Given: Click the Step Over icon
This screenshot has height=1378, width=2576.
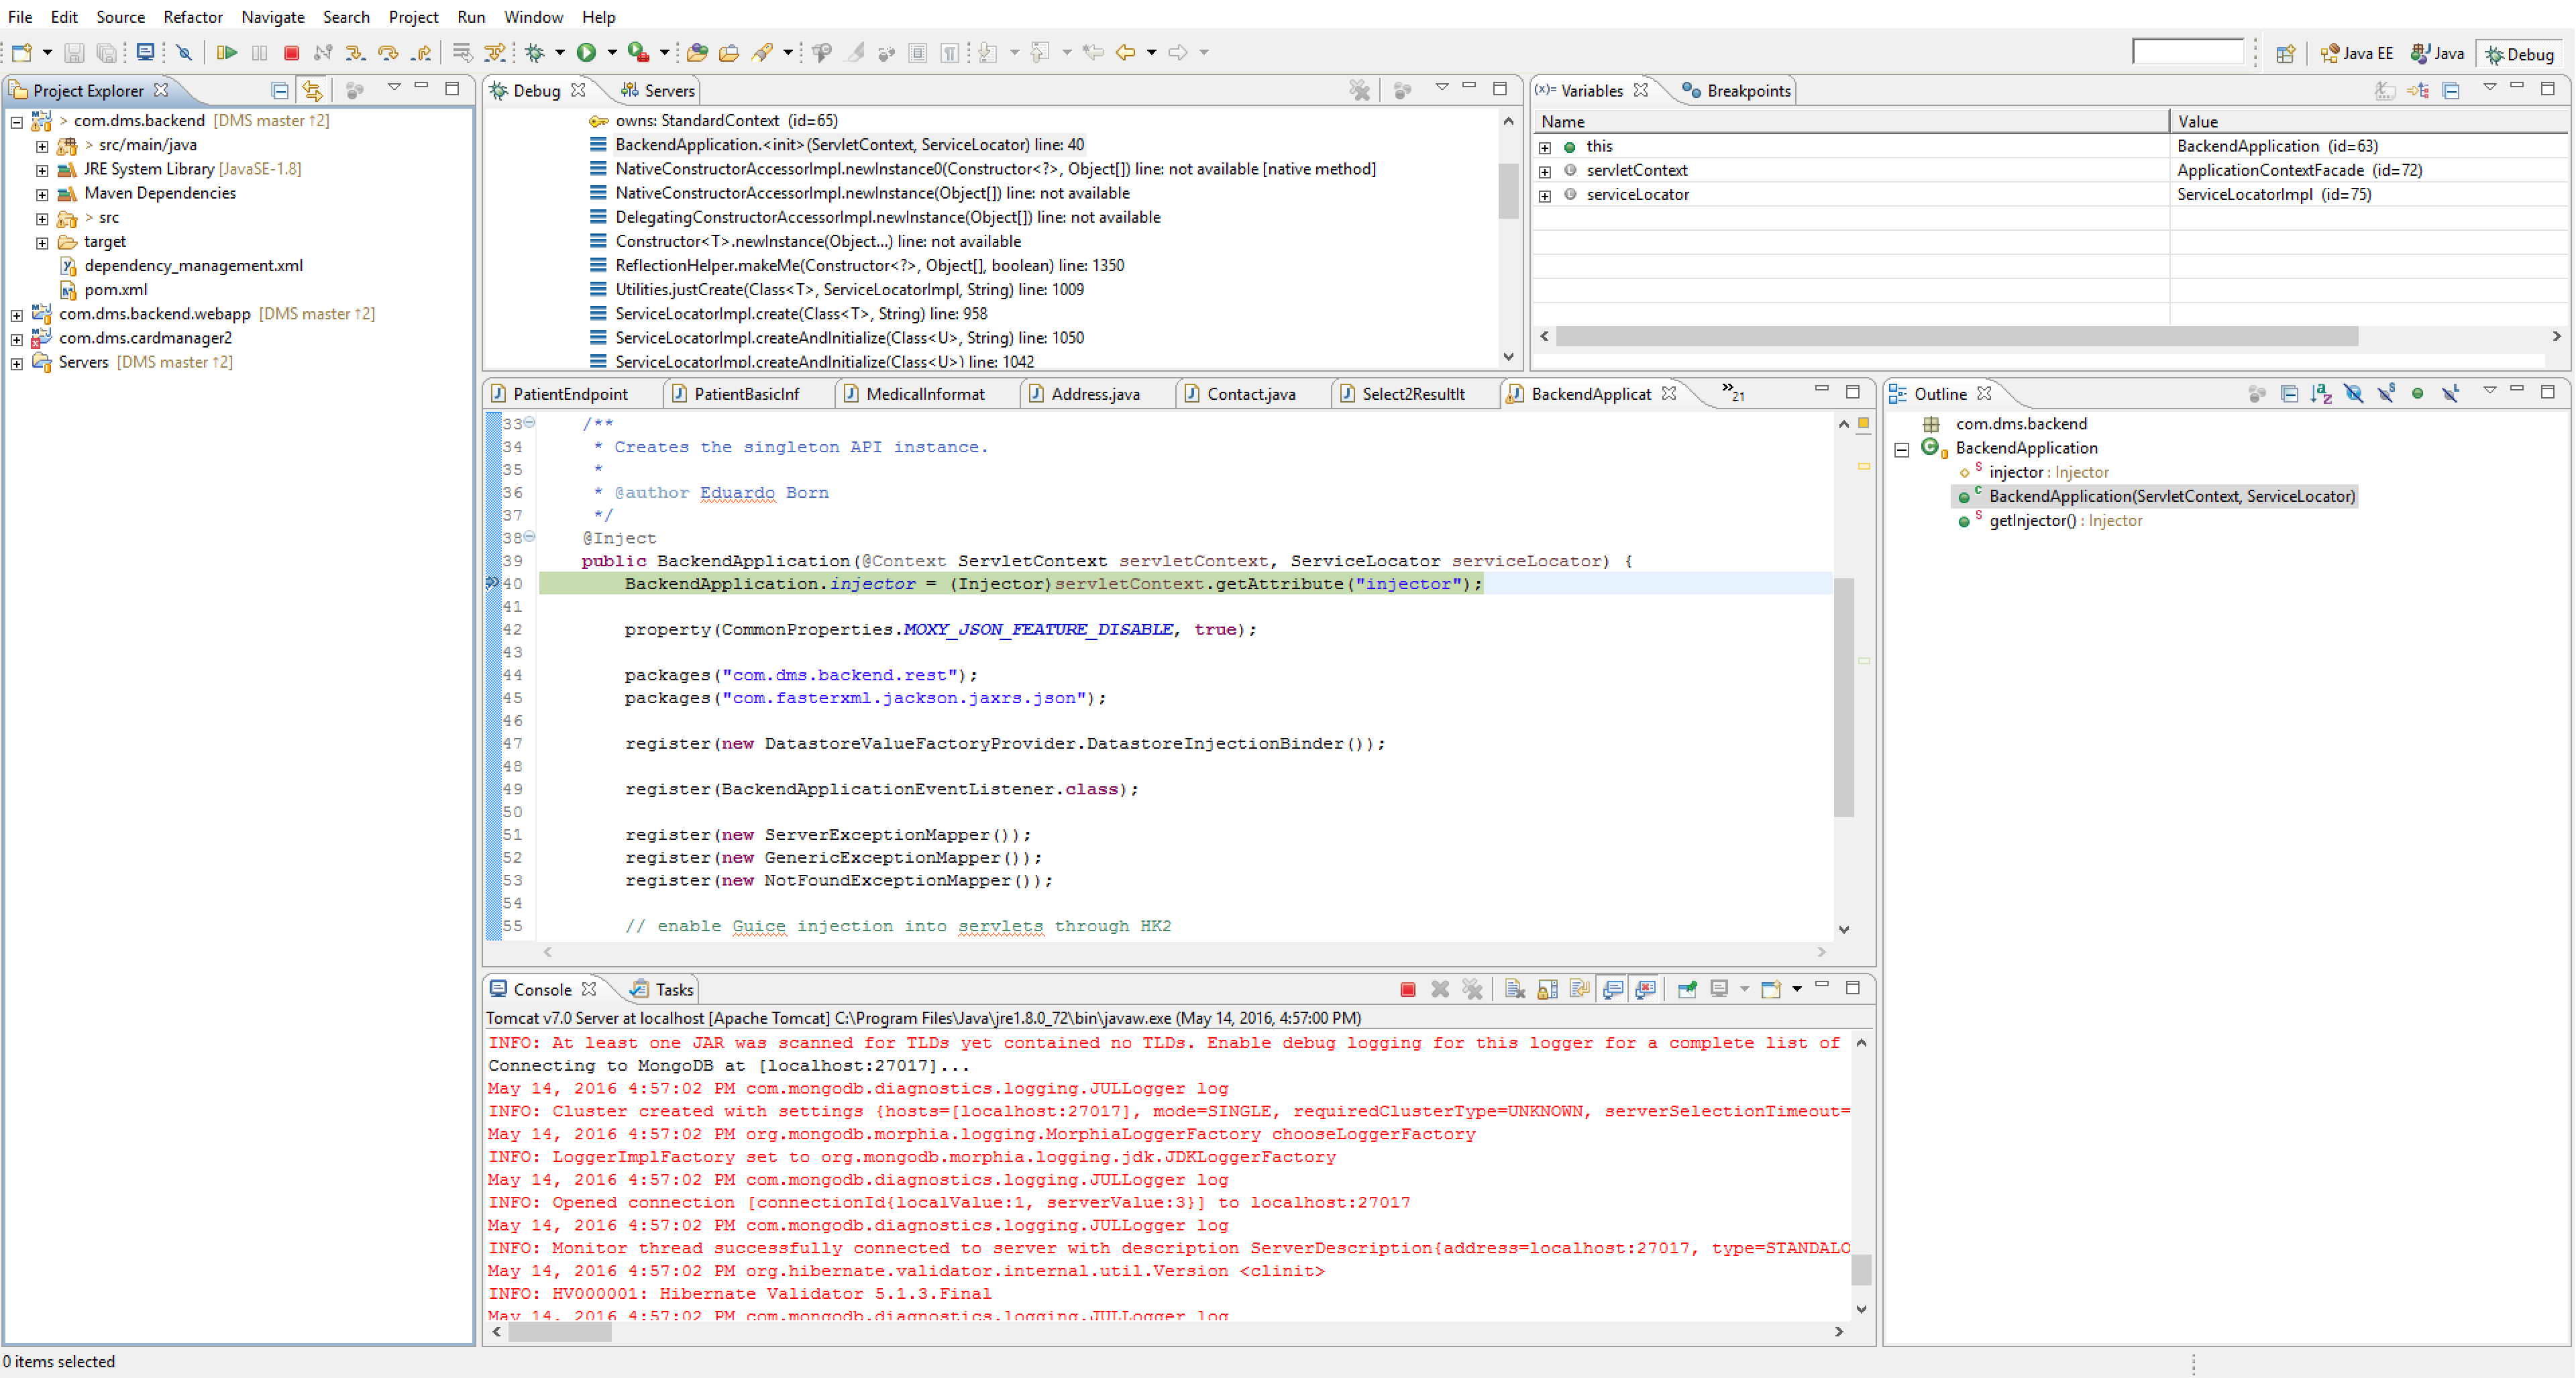Looking at the screenshot, I should point(388,52).
